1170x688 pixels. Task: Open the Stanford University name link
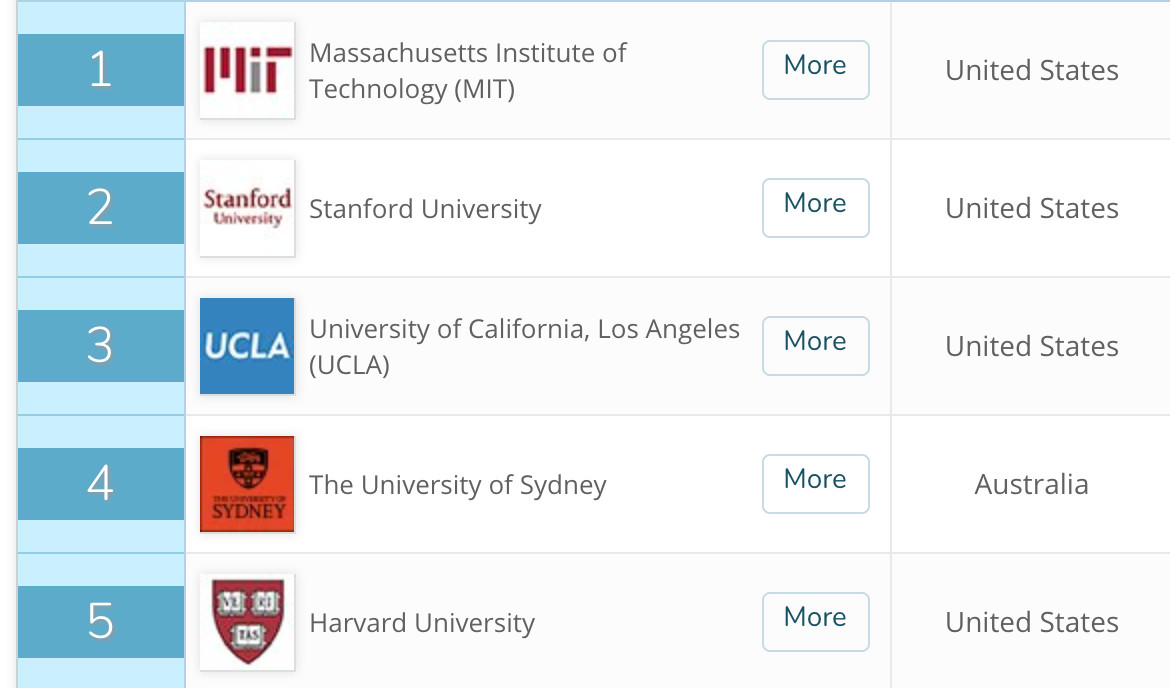pyautogui.click(x=425, y=209)
